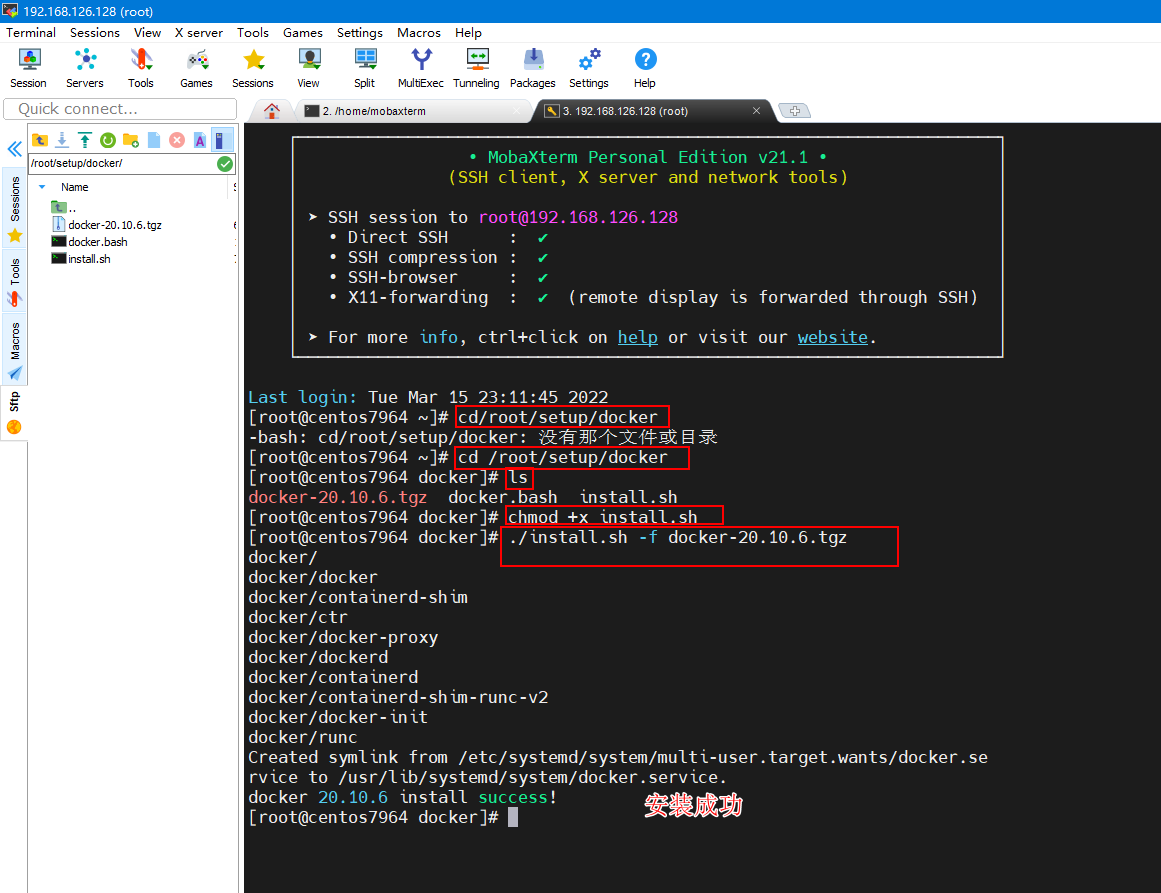Go to parent folder in SFTP toolbar

pyautogui.click(x=40, y=140)
